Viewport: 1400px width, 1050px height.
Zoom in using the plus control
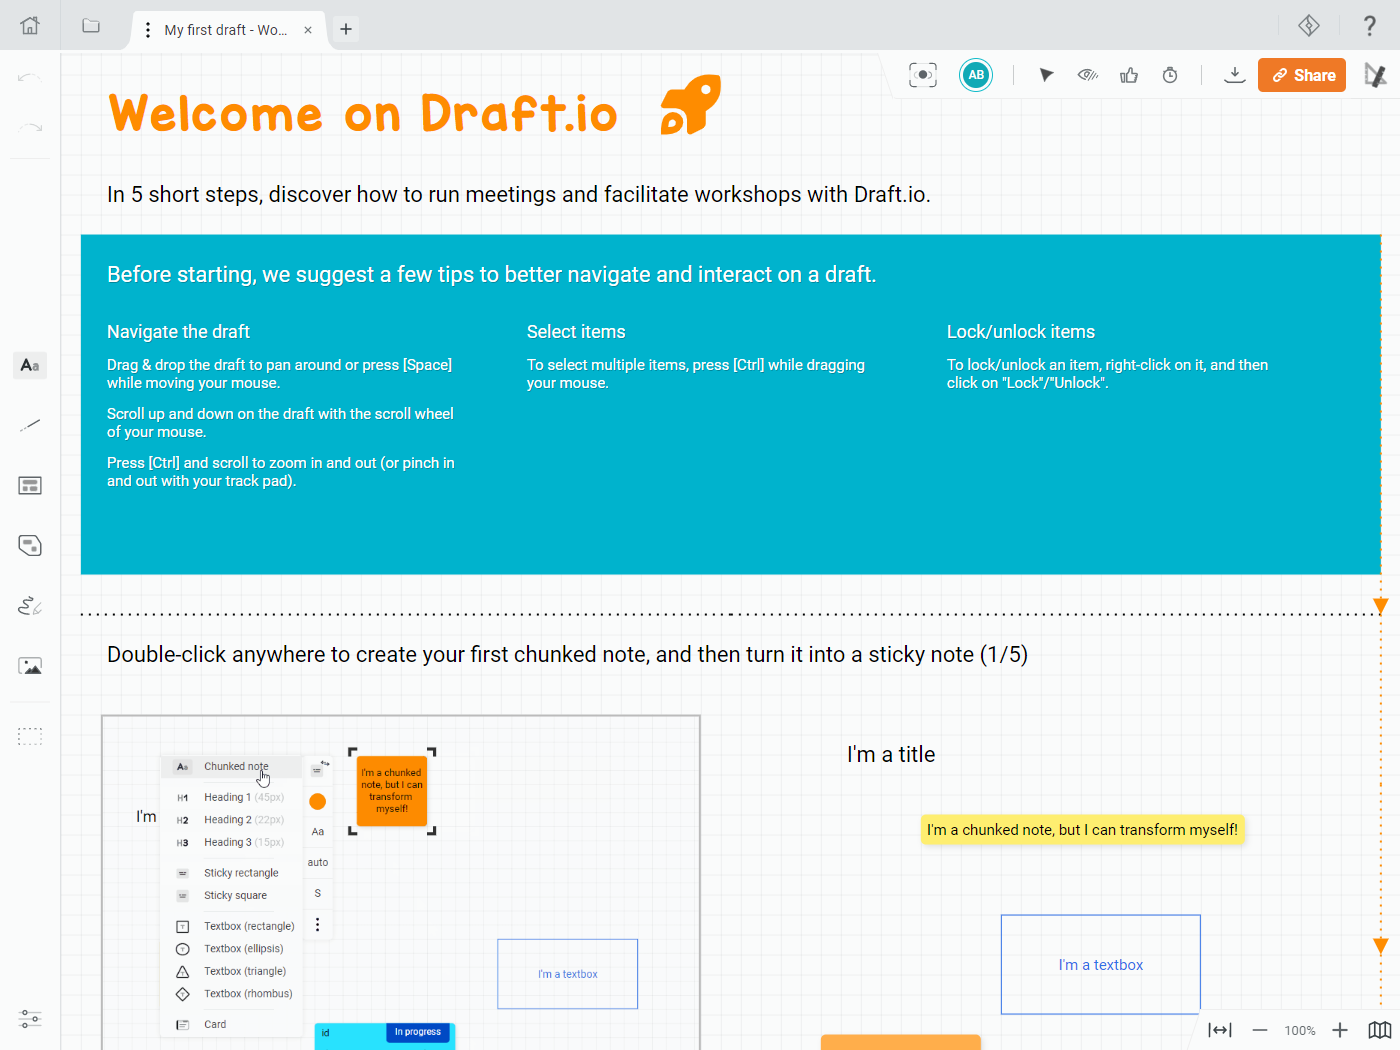click(1340, 1030)
